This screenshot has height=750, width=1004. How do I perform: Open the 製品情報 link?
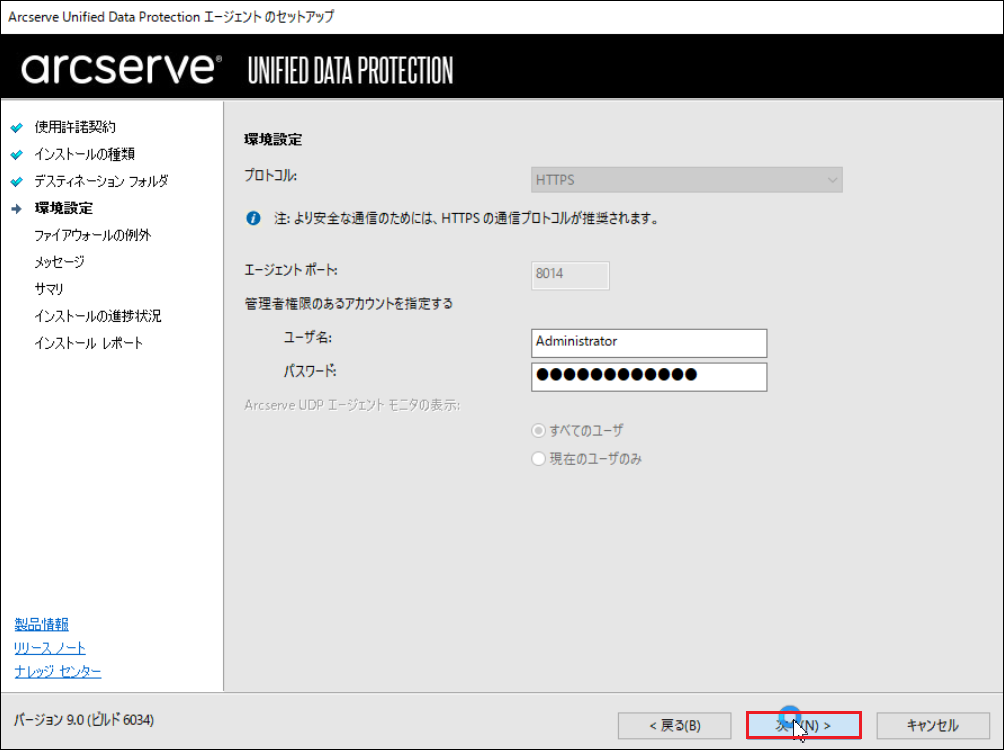[42, 624]
